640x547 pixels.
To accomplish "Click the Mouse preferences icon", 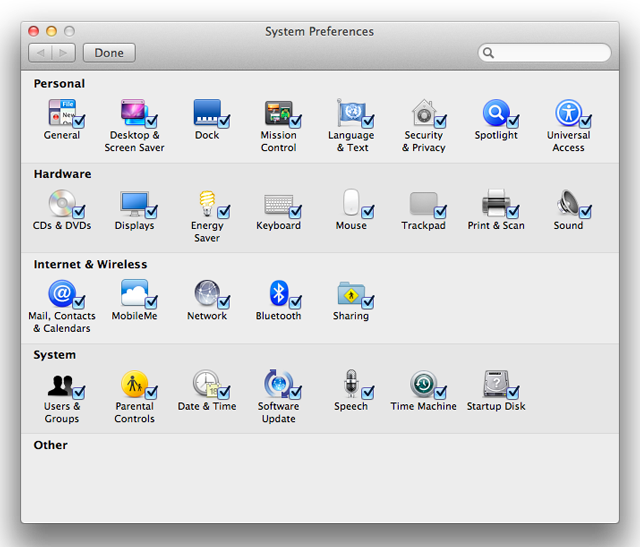I will tap(351, 202).
